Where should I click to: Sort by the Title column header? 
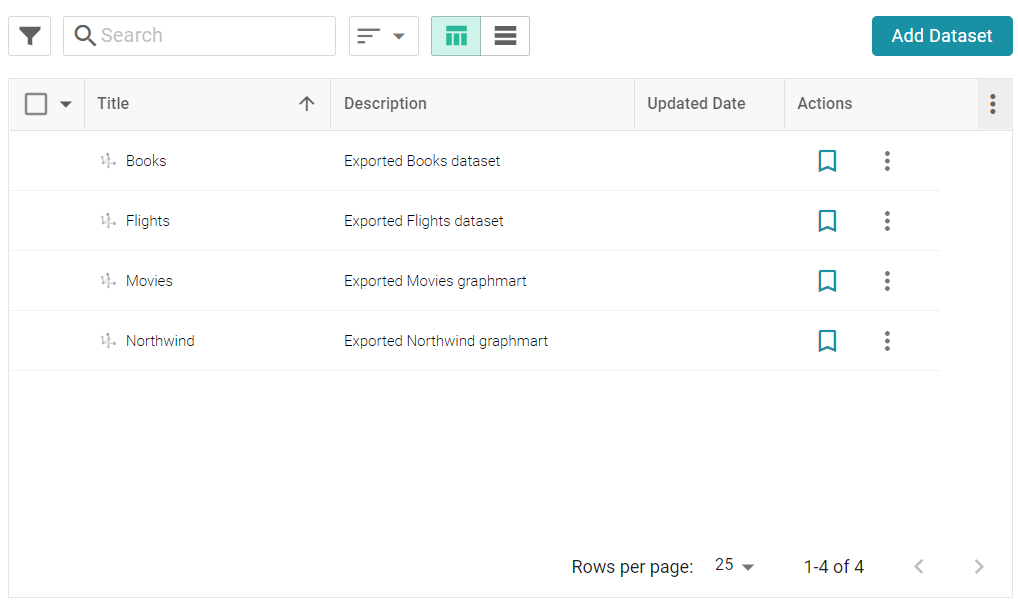pos(113,104)
